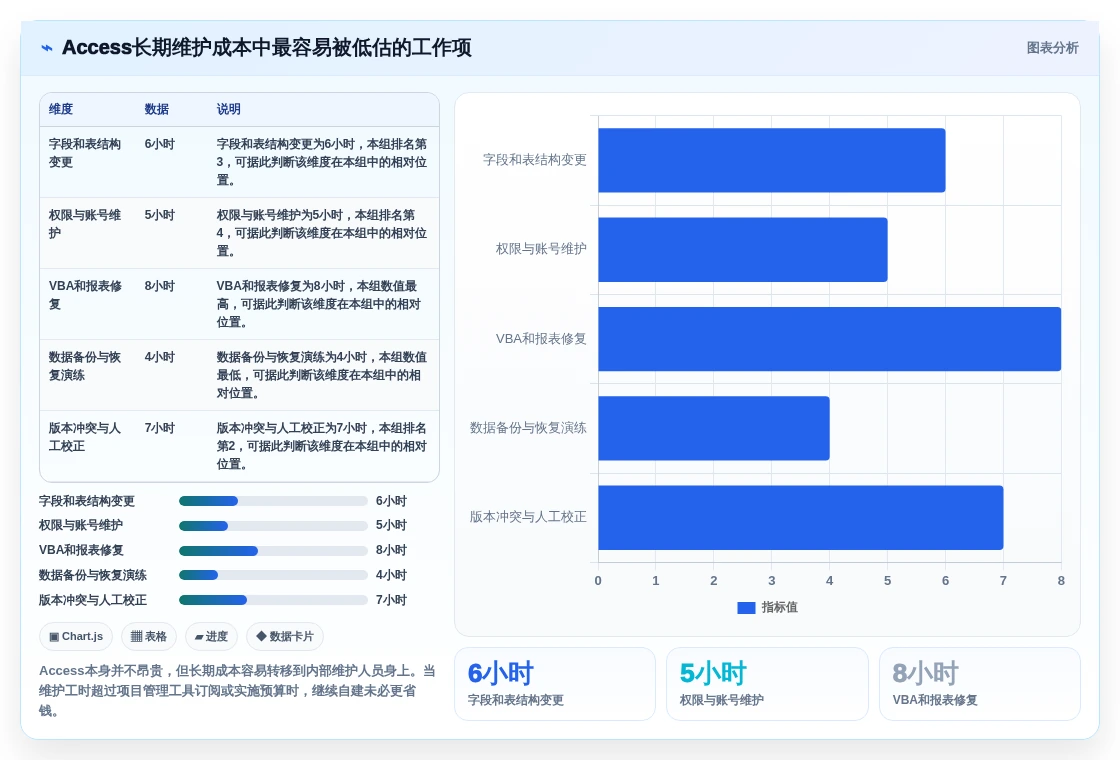
Task: Click the VBA和报表修复 chart bar
Action: tap(829, 339)
